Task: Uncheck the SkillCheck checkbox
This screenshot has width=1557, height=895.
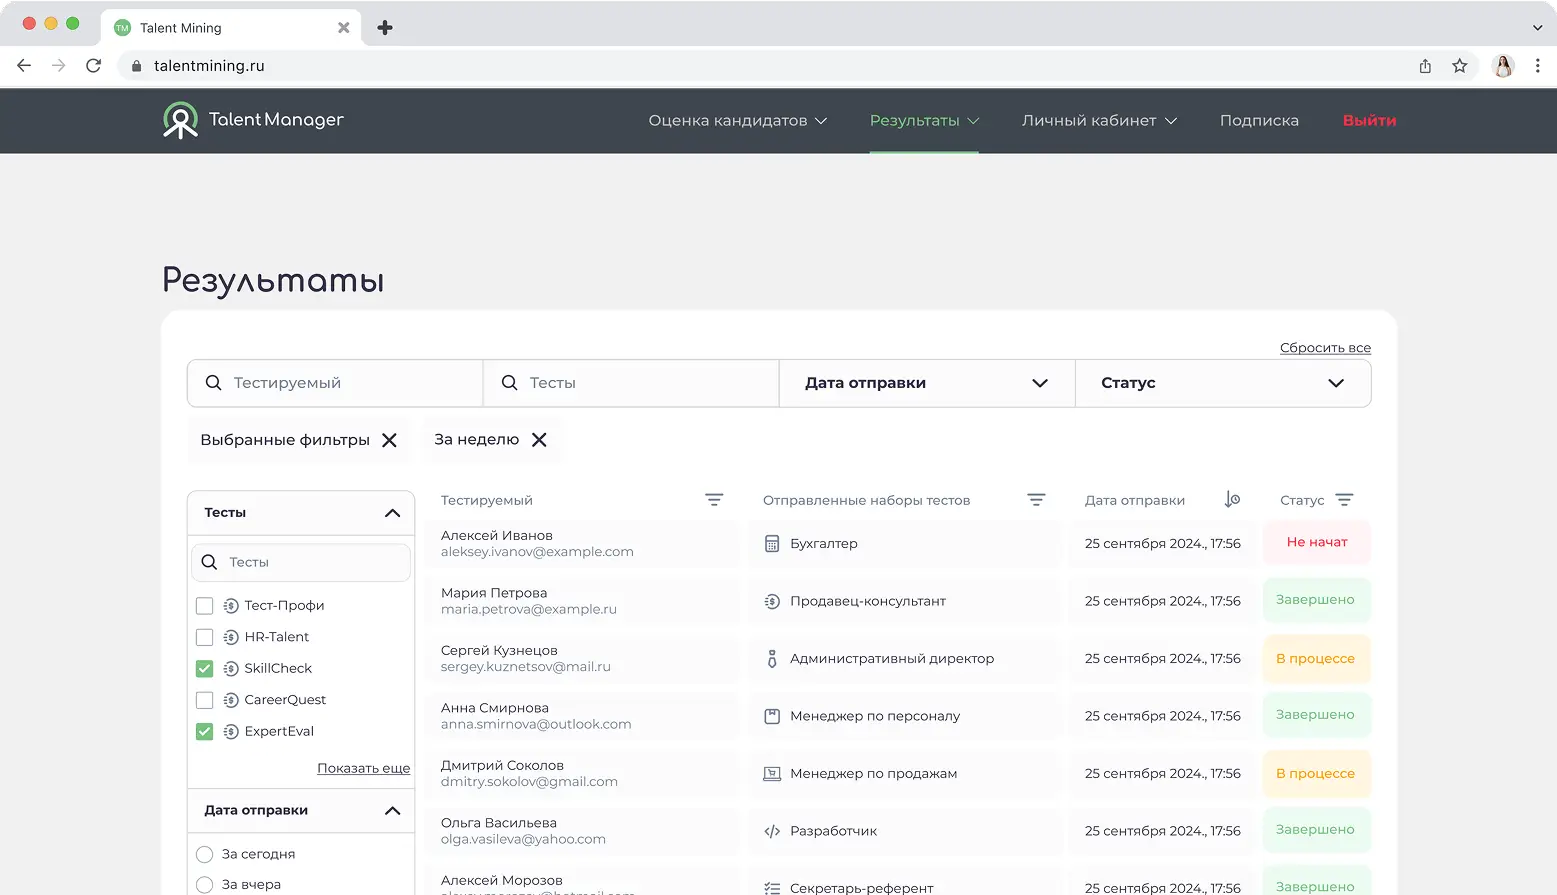Action: point(205,669)
